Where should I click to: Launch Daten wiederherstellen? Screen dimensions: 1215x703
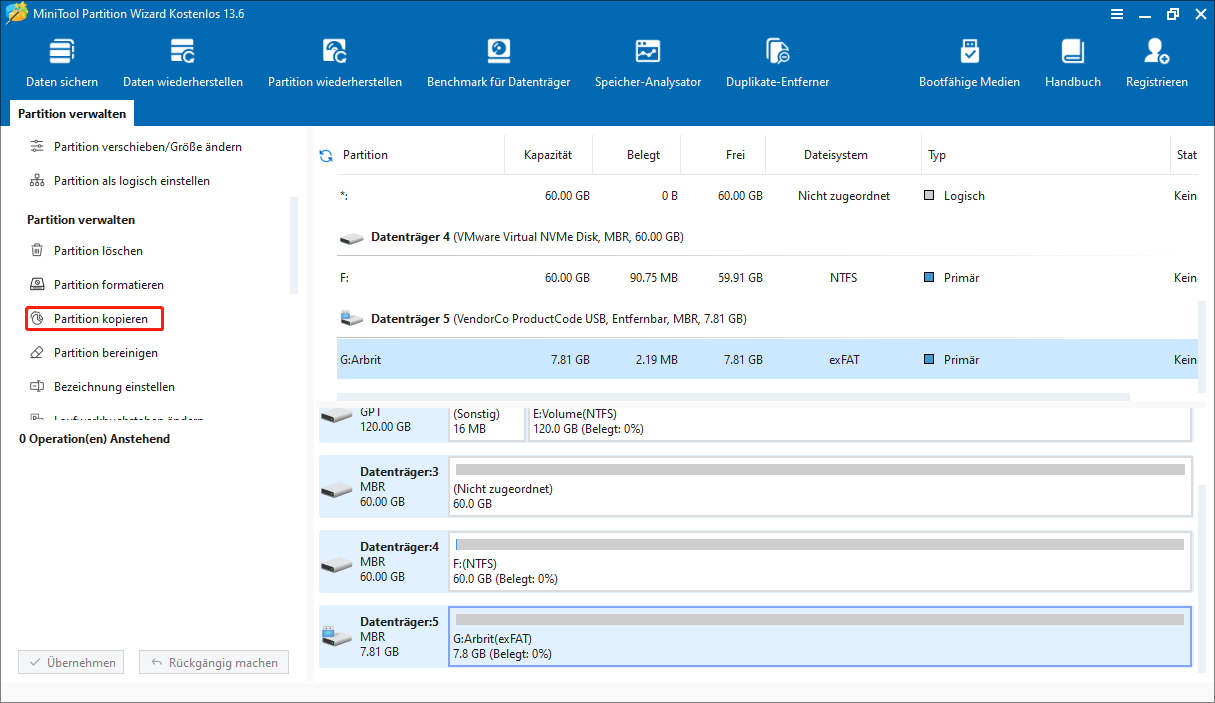[x=183, y=64]
